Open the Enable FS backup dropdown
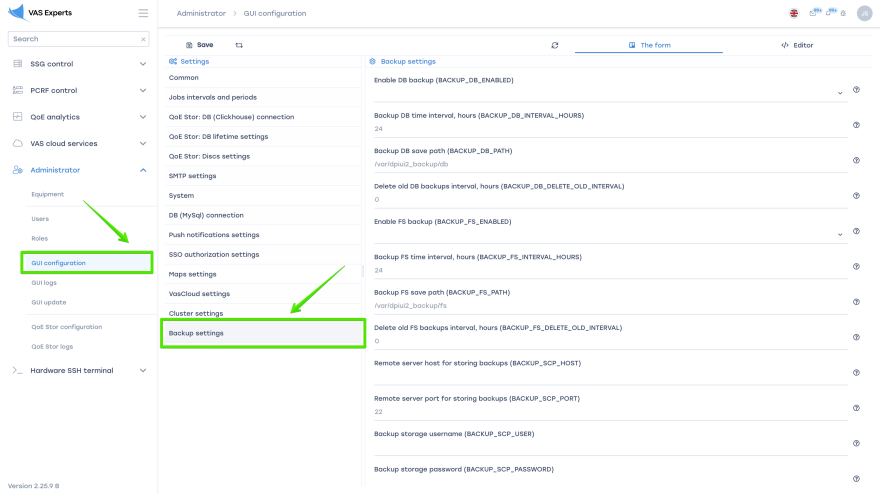Screen dimensions: 880x494 pos(840,234)
